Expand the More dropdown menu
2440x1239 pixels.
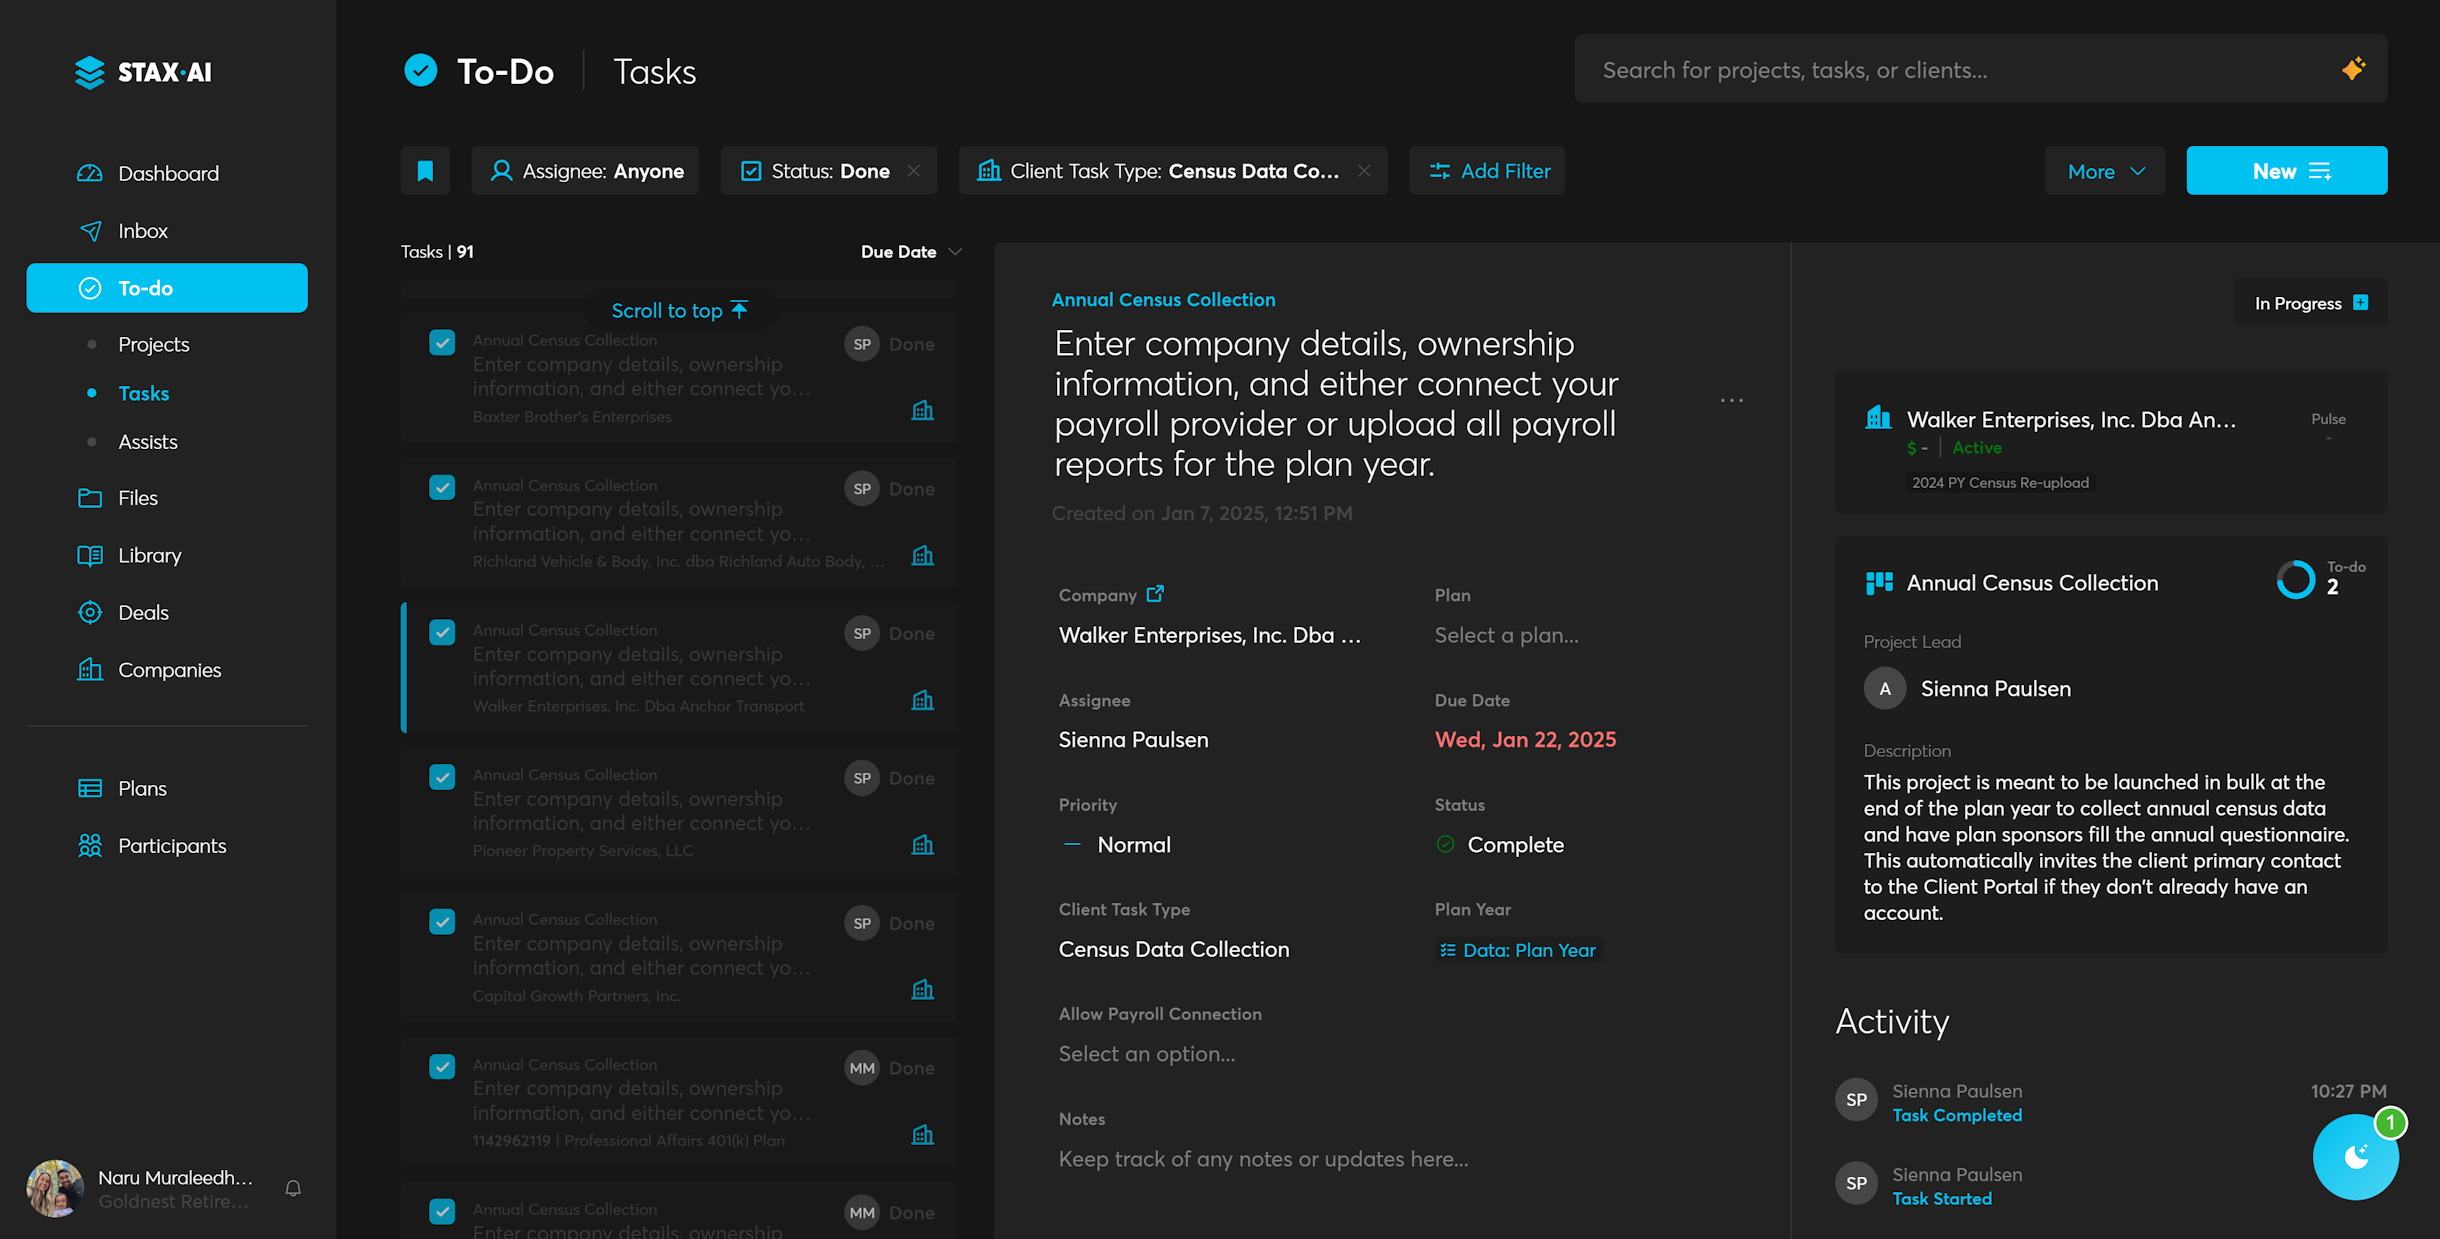[2104, 171]
